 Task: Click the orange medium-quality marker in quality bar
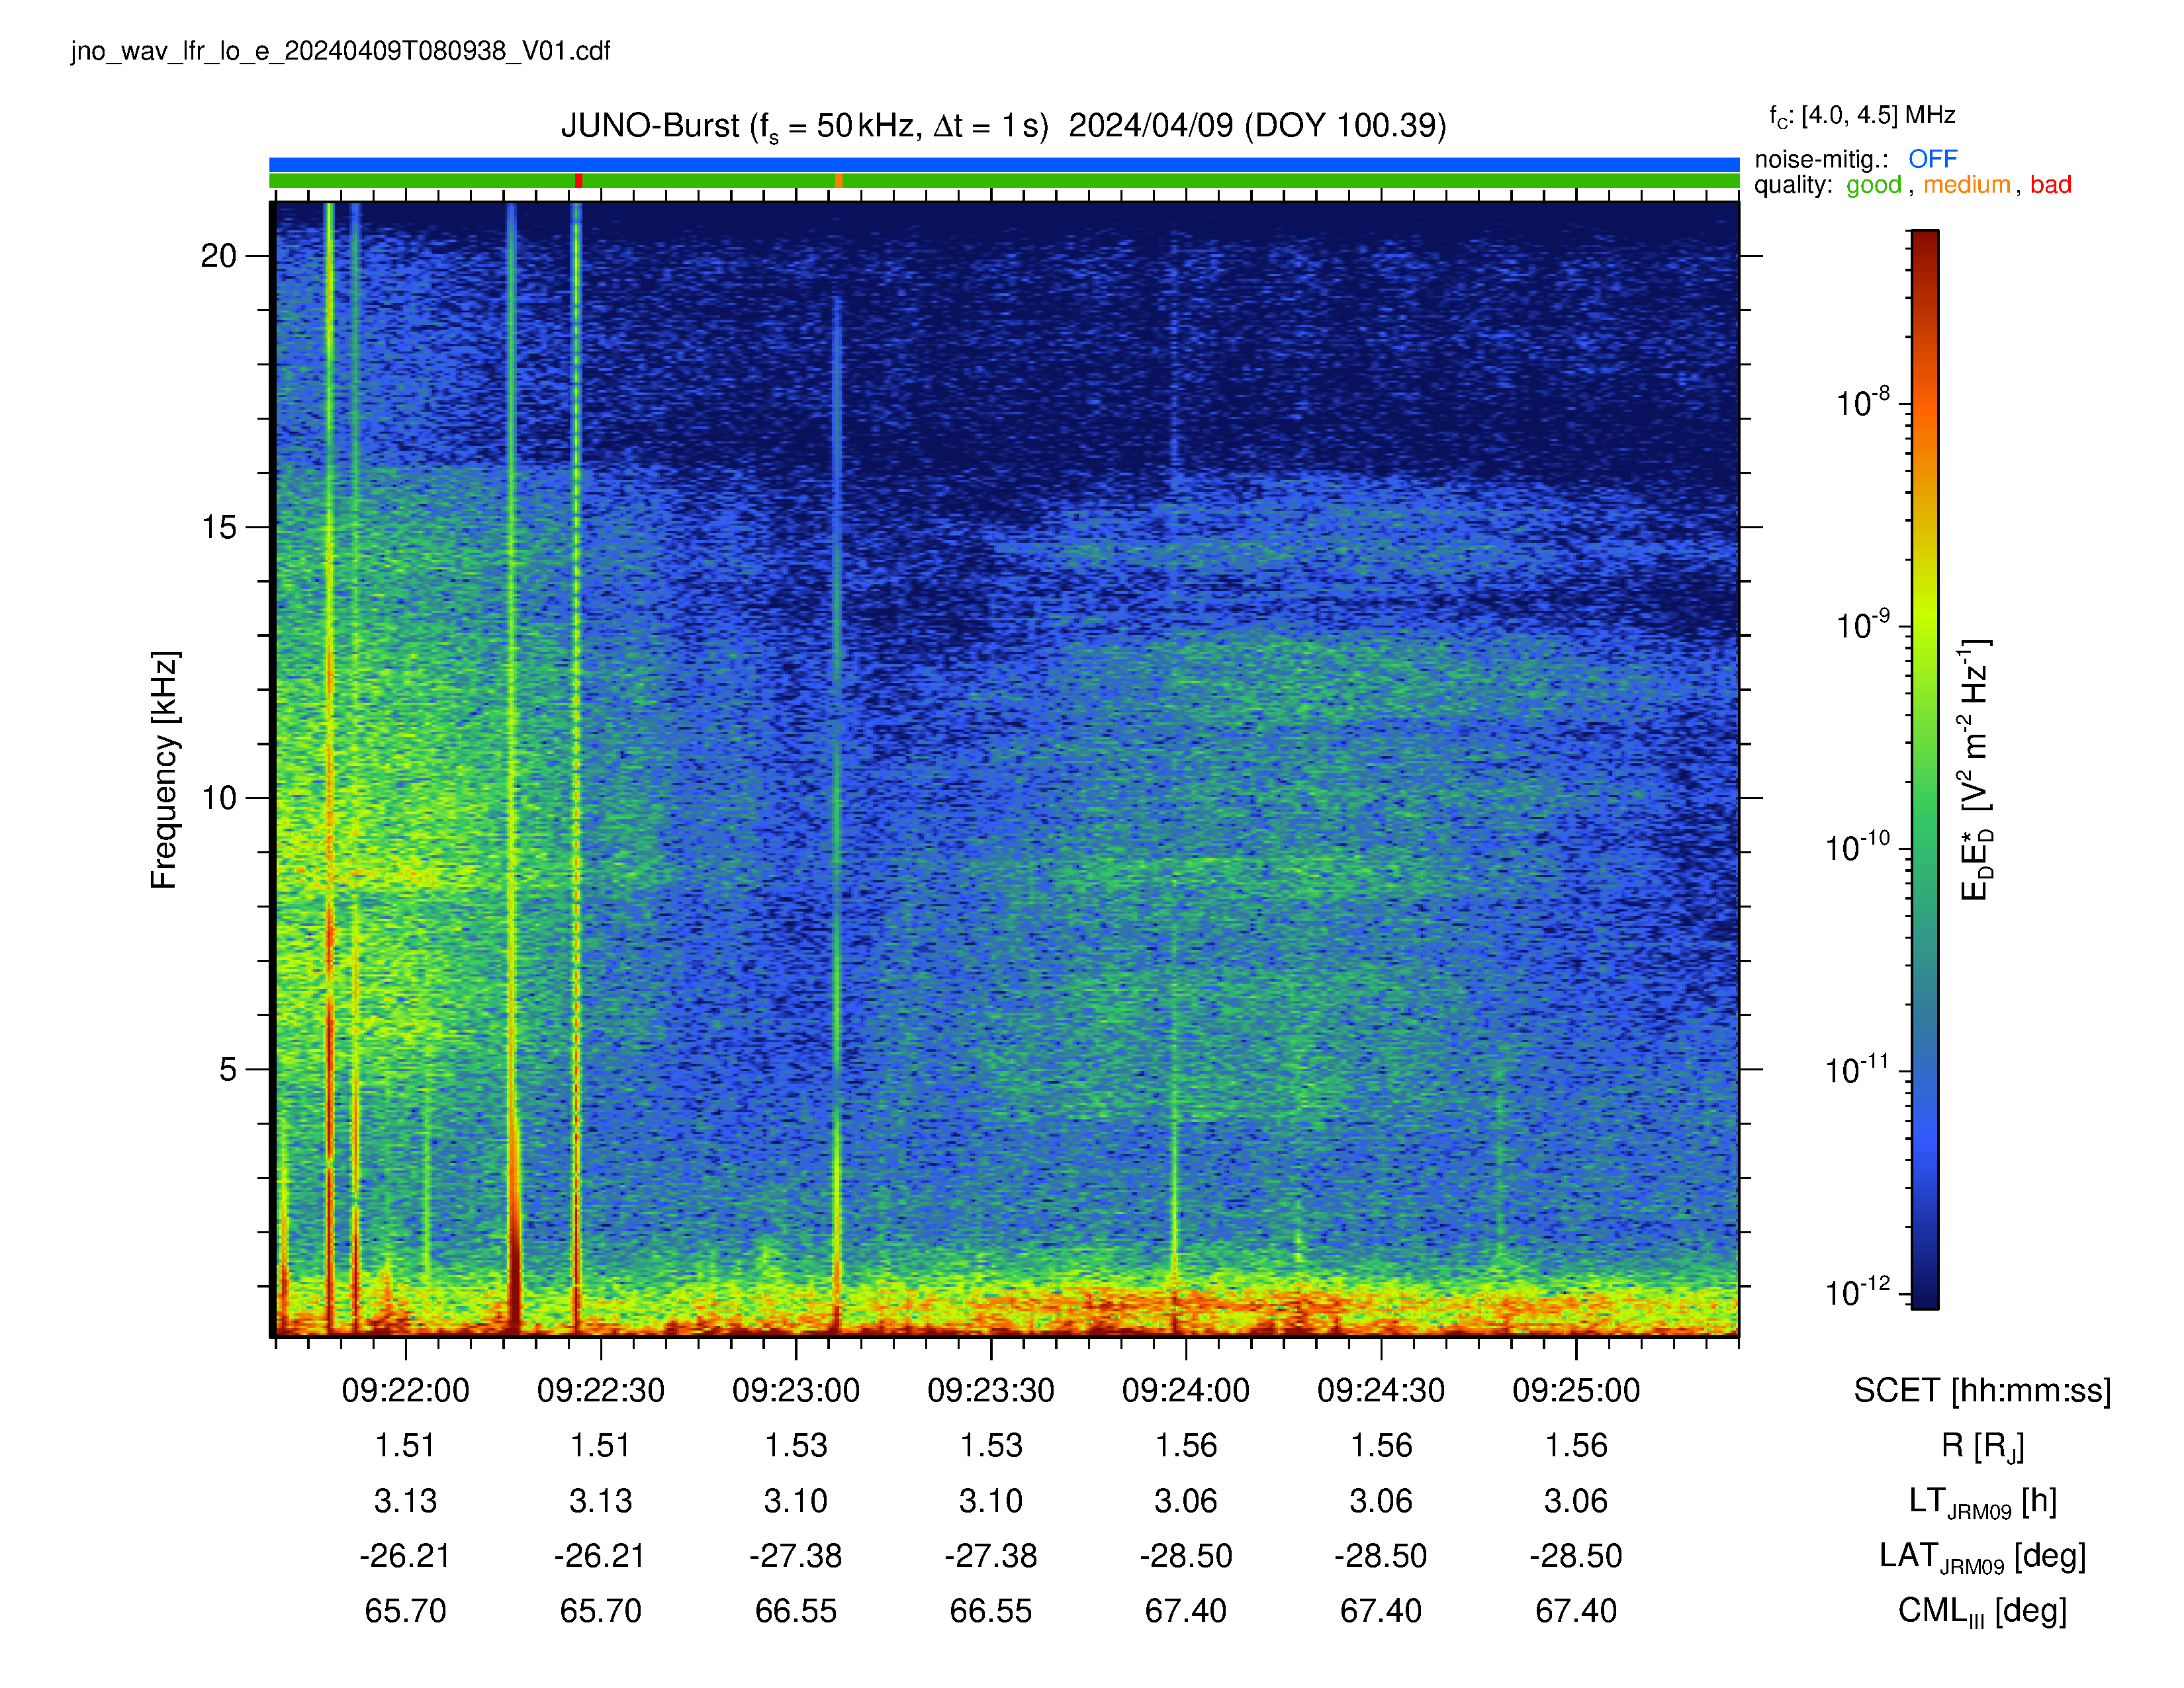coord(839,181)
